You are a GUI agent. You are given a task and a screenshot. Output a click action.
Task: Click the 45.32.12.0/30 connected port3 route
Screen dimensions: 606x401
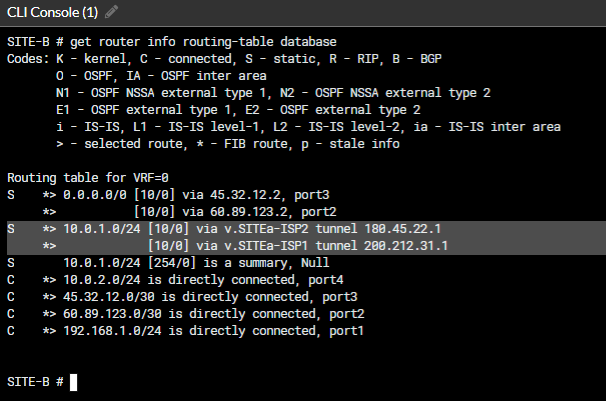tap(206, 295)
